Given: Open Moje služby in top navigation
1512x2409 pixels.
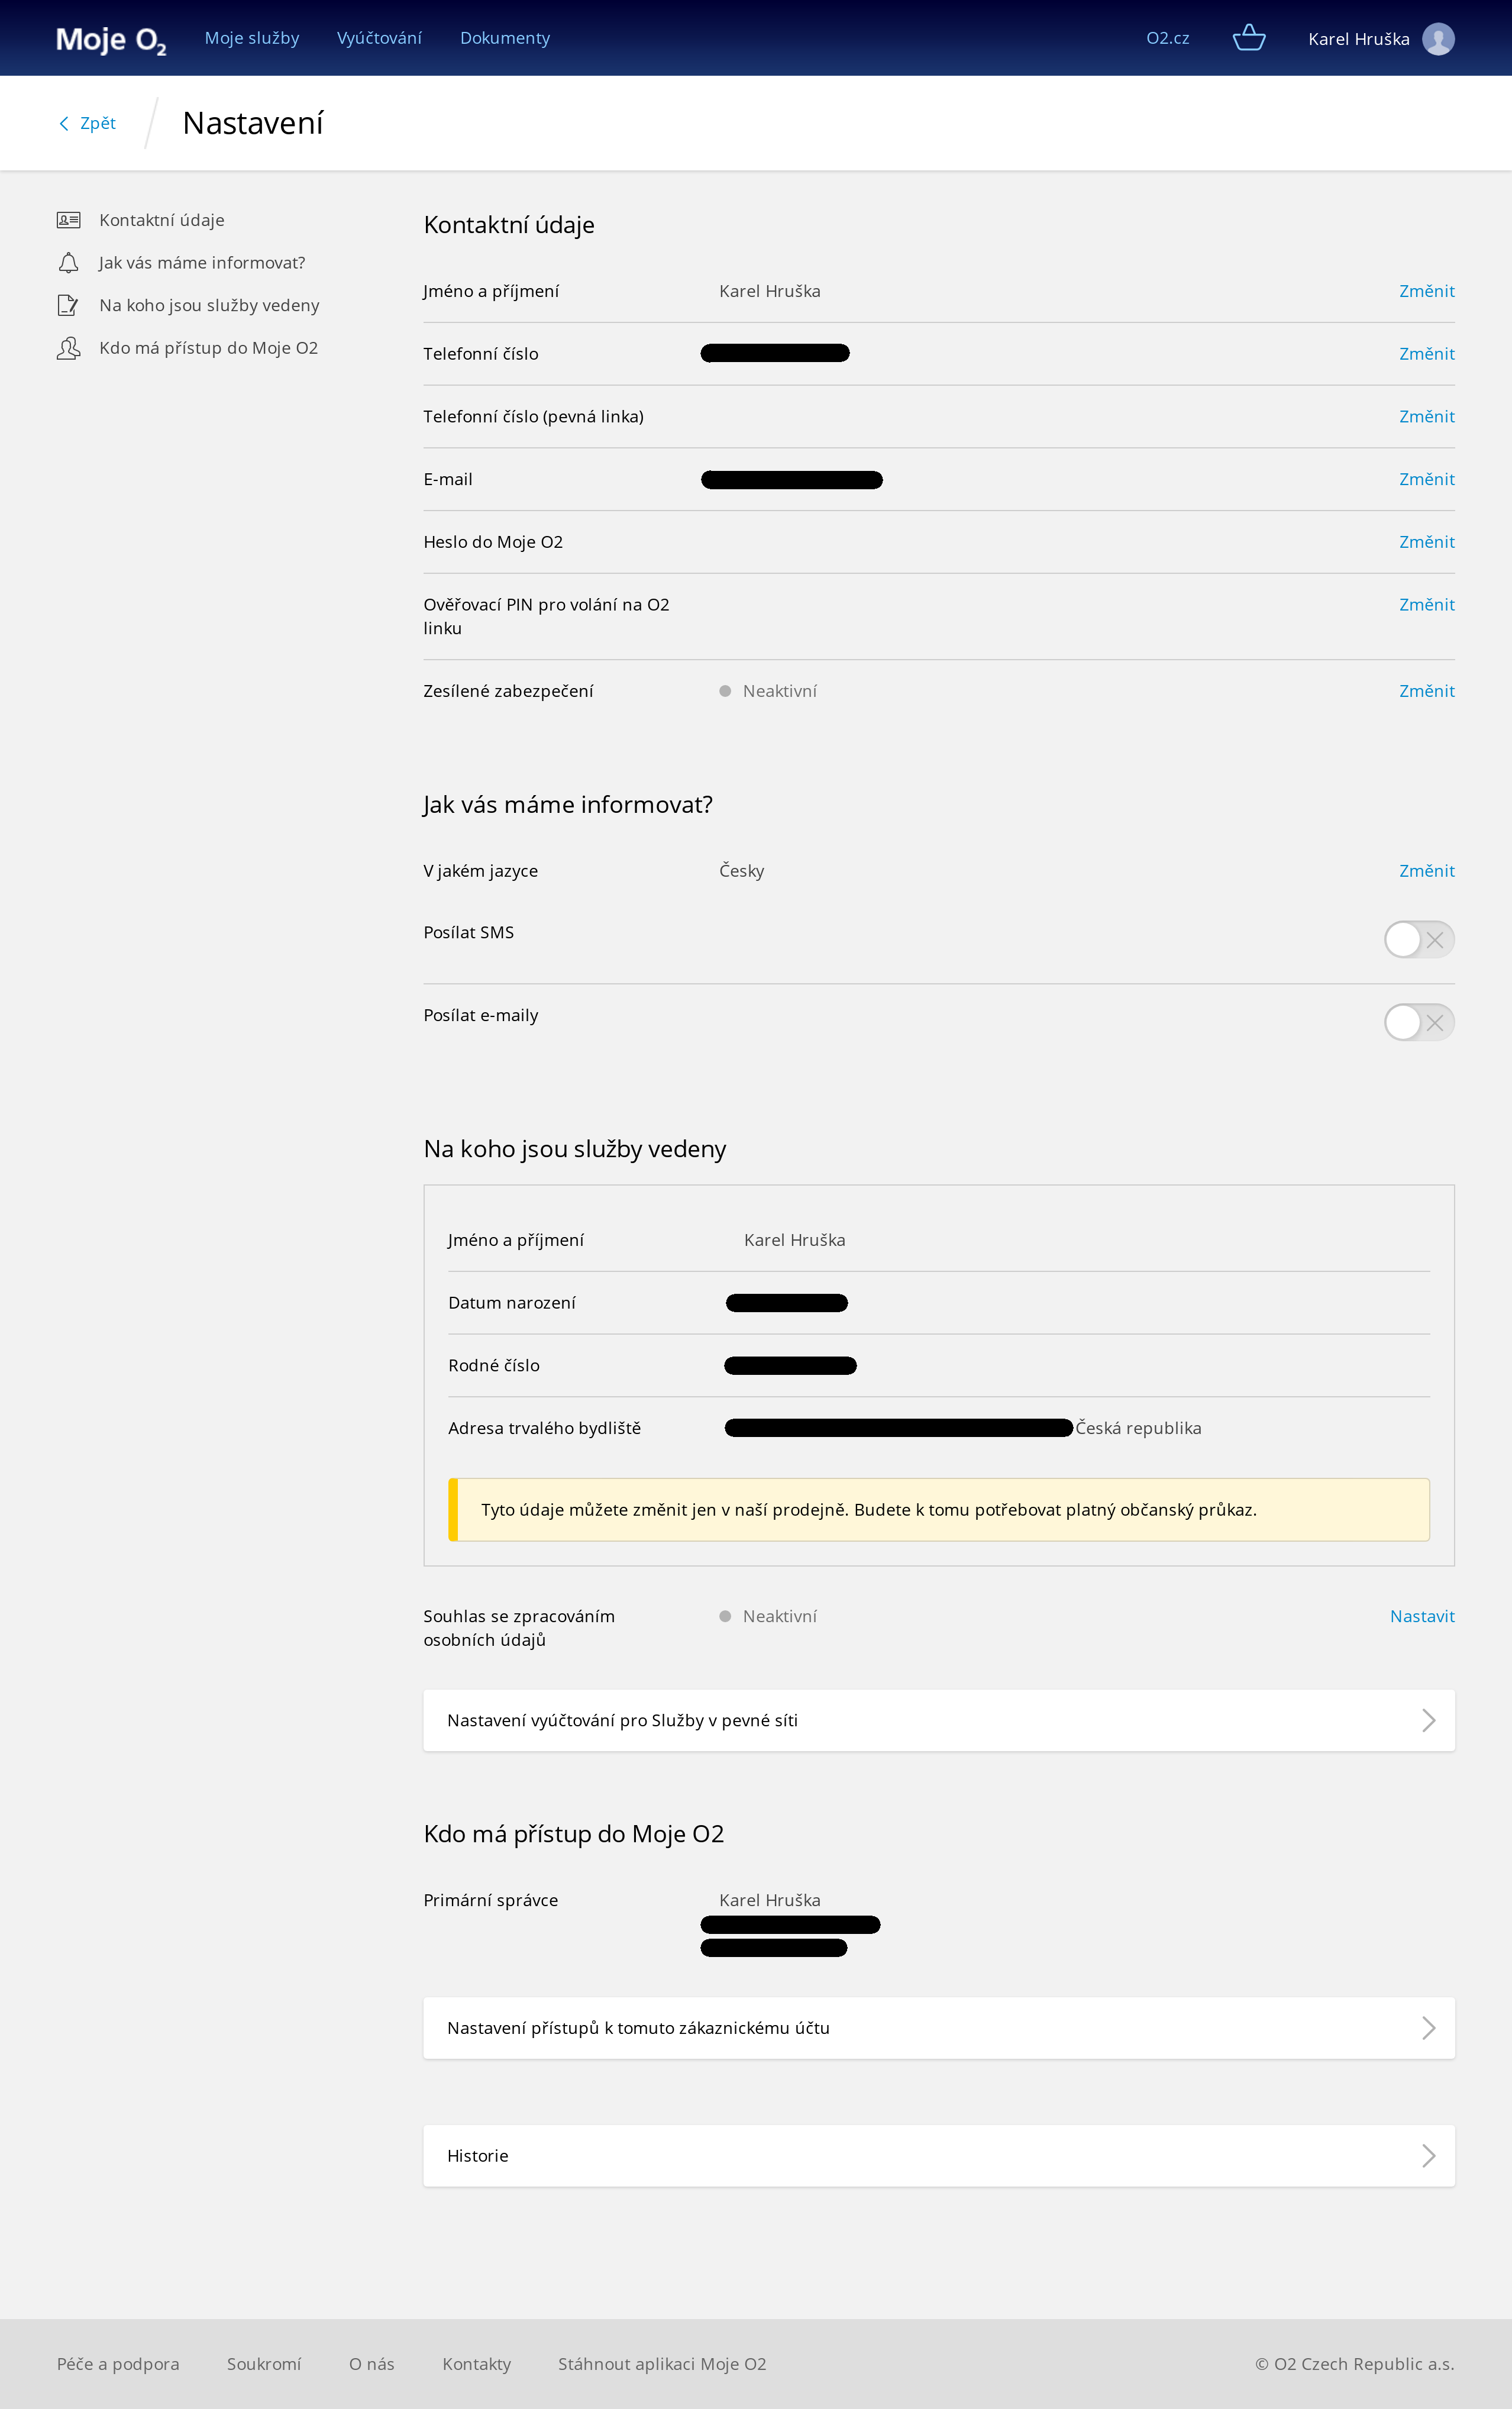Looking at the screenshot, I should [252, 38].
